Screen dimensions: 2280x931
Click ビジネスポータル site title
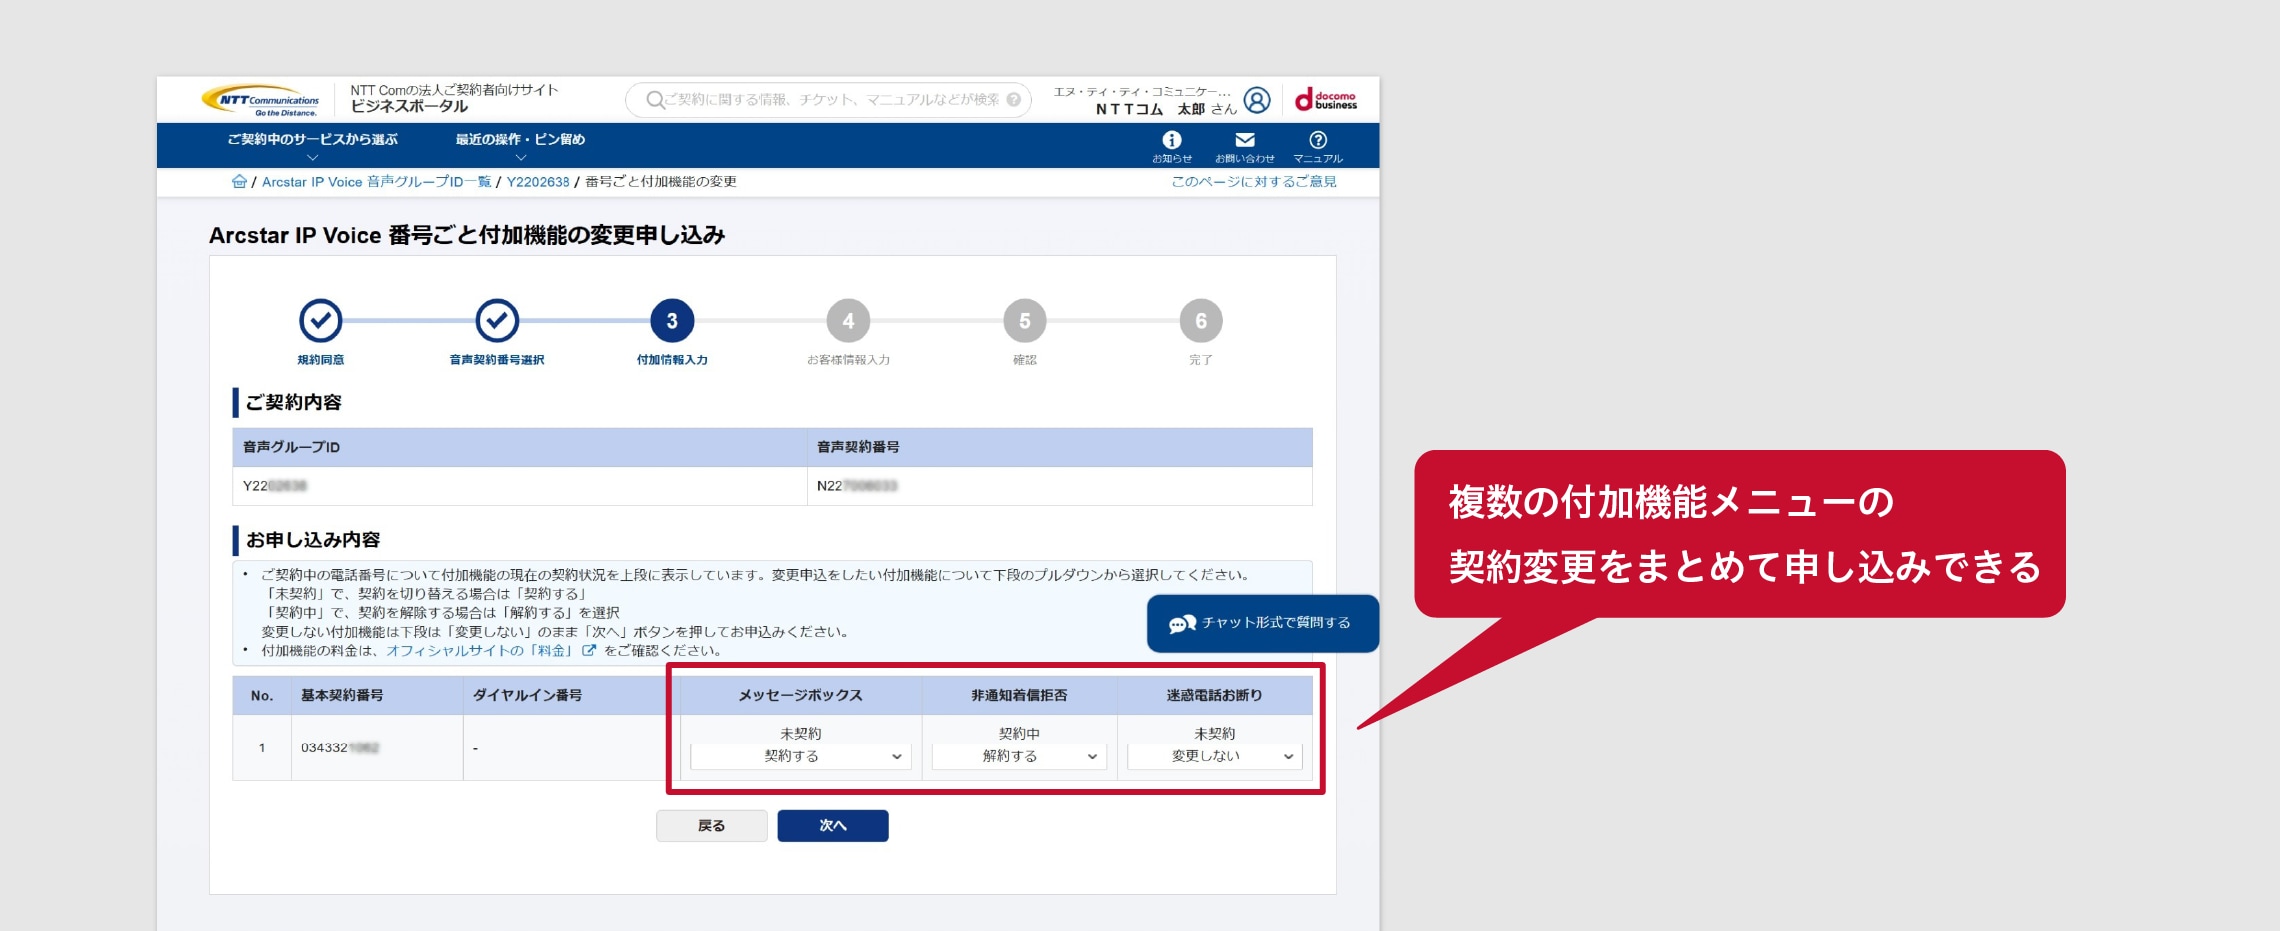409,107
